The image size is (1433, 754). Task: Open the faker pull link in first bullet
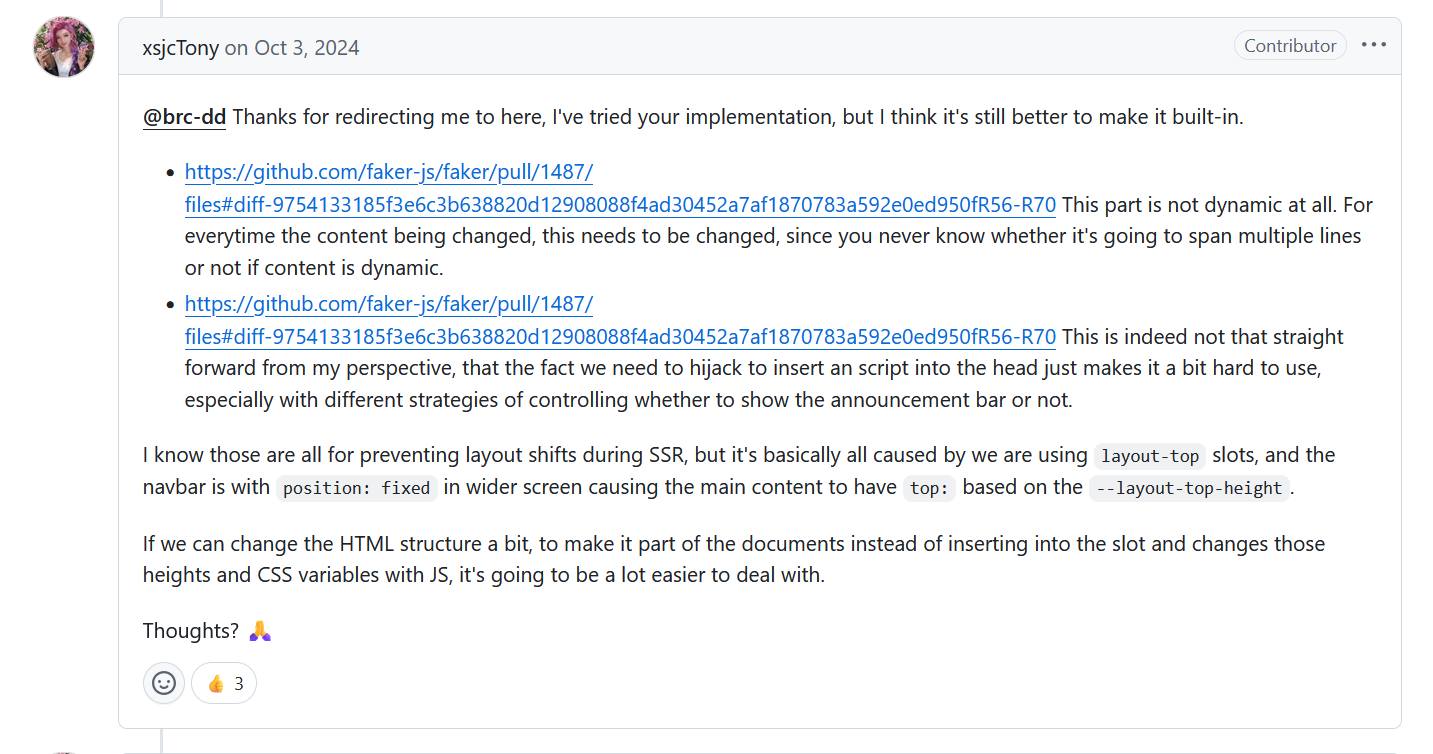coord(620,188)
